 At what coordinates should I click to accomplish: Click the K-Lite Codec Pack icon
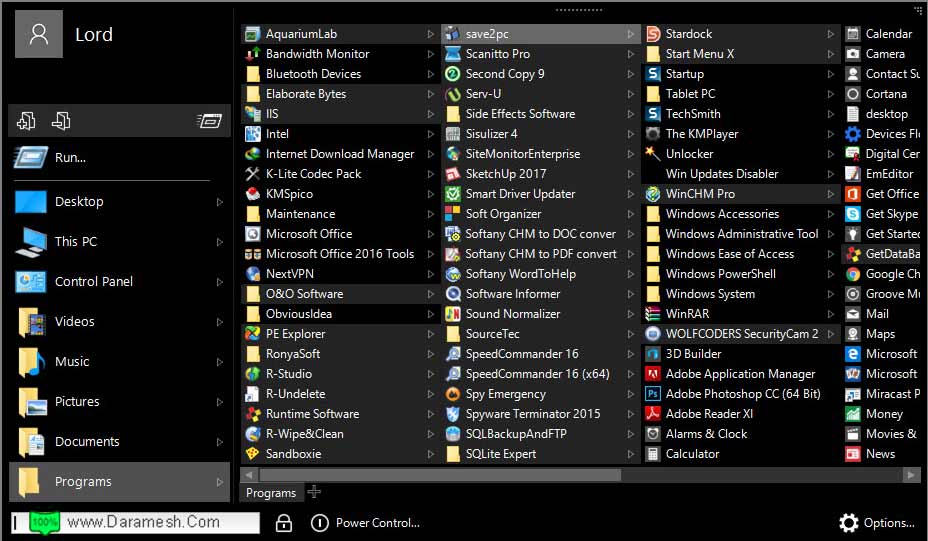253,174
